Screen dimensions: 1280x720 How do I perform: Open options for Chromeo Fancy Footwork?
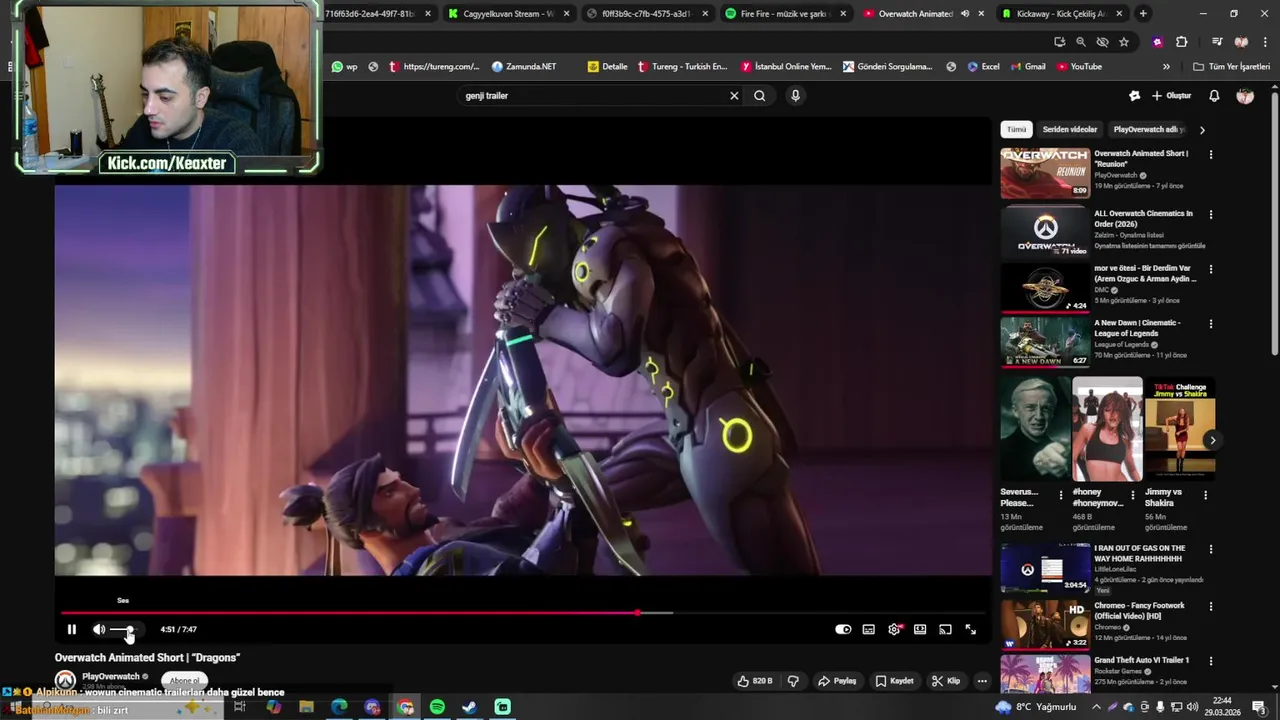1211,607
